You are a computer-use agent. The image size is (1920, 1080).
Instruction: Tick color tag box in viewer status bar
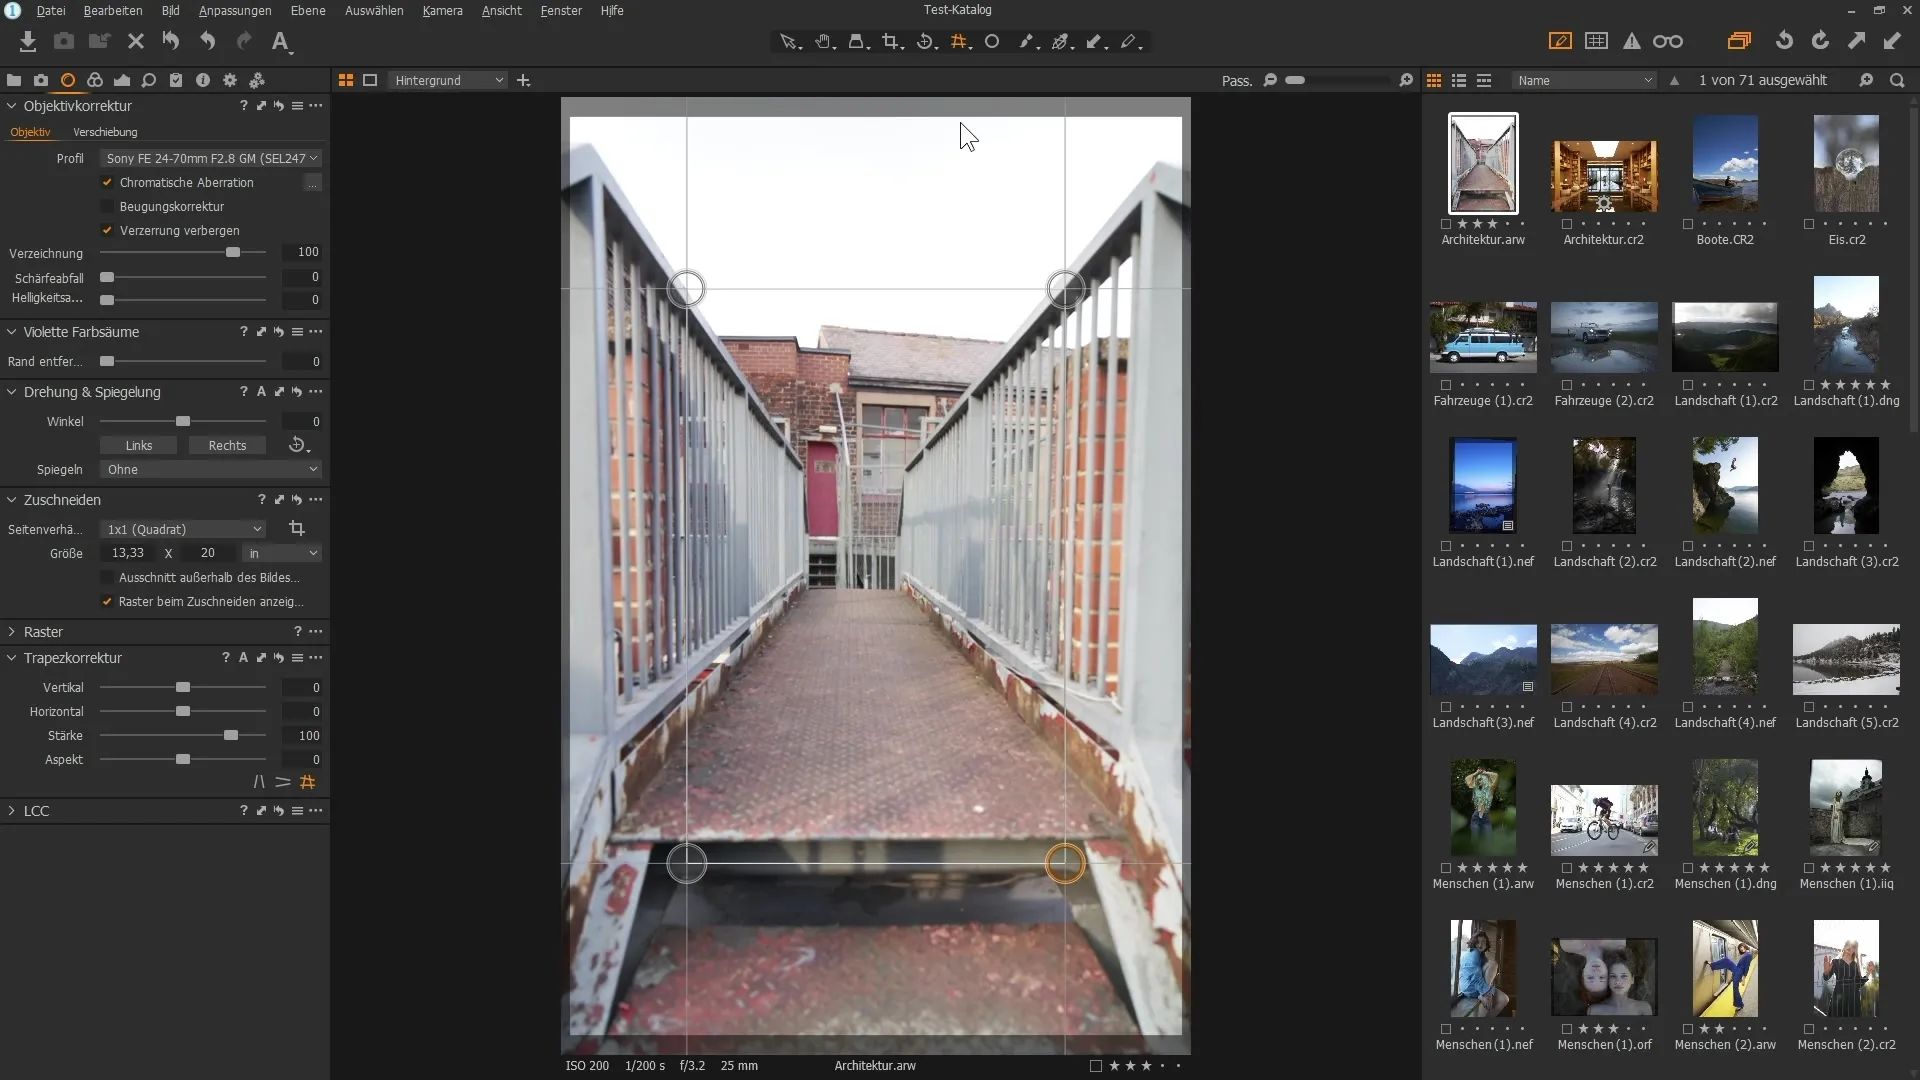(1096, 1066)
